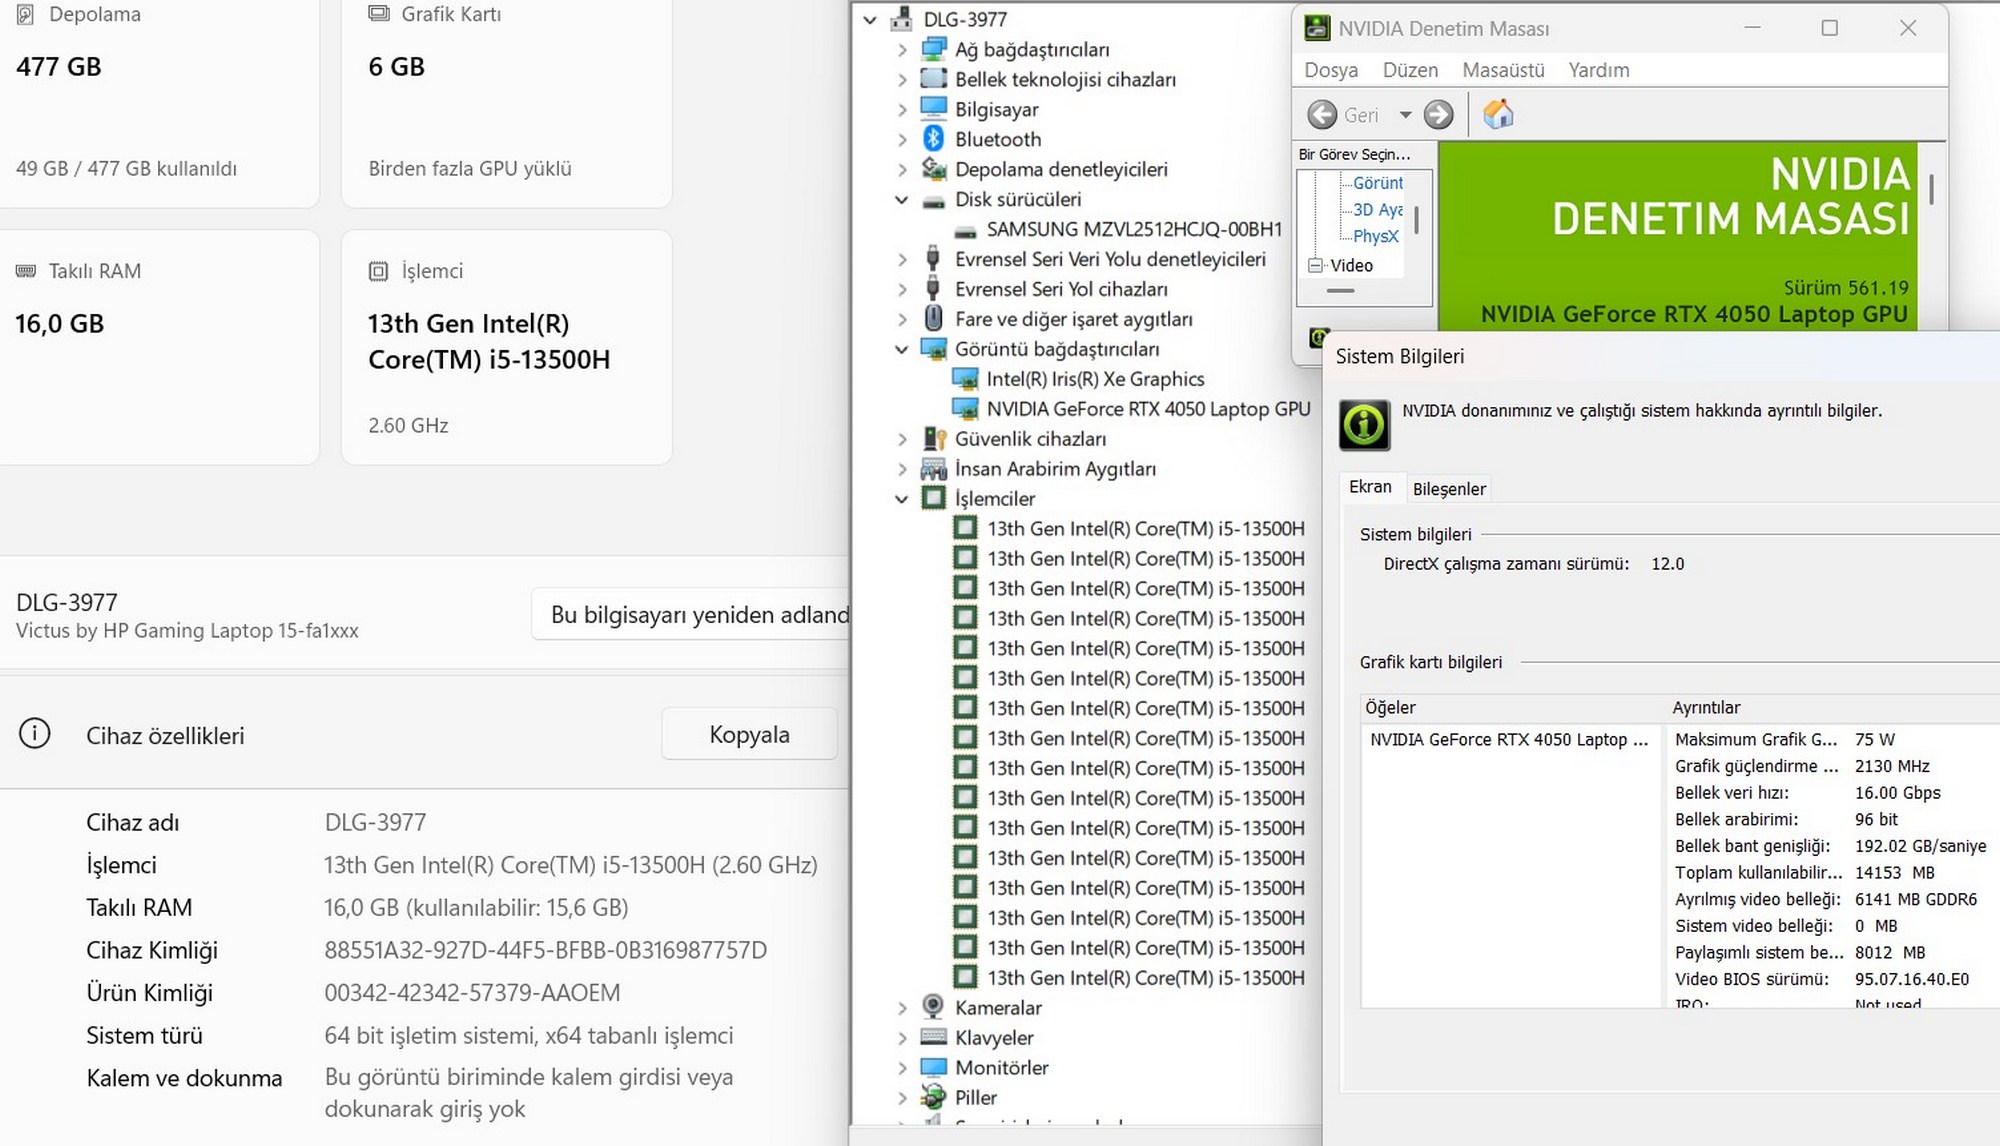Expand the Kameralar node
The width and height of the screenshot is (2000, 1146).
click(902, 1007)
